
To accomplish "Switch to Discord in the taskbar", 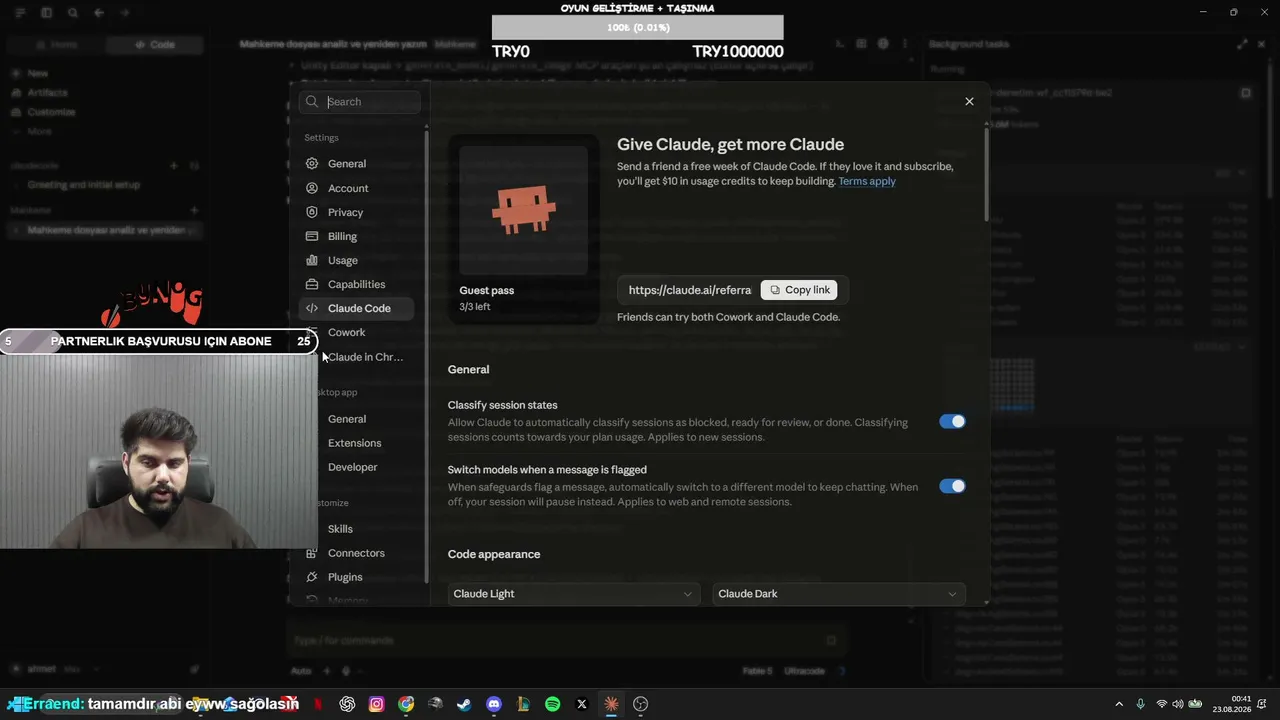I will coord(493,704).
